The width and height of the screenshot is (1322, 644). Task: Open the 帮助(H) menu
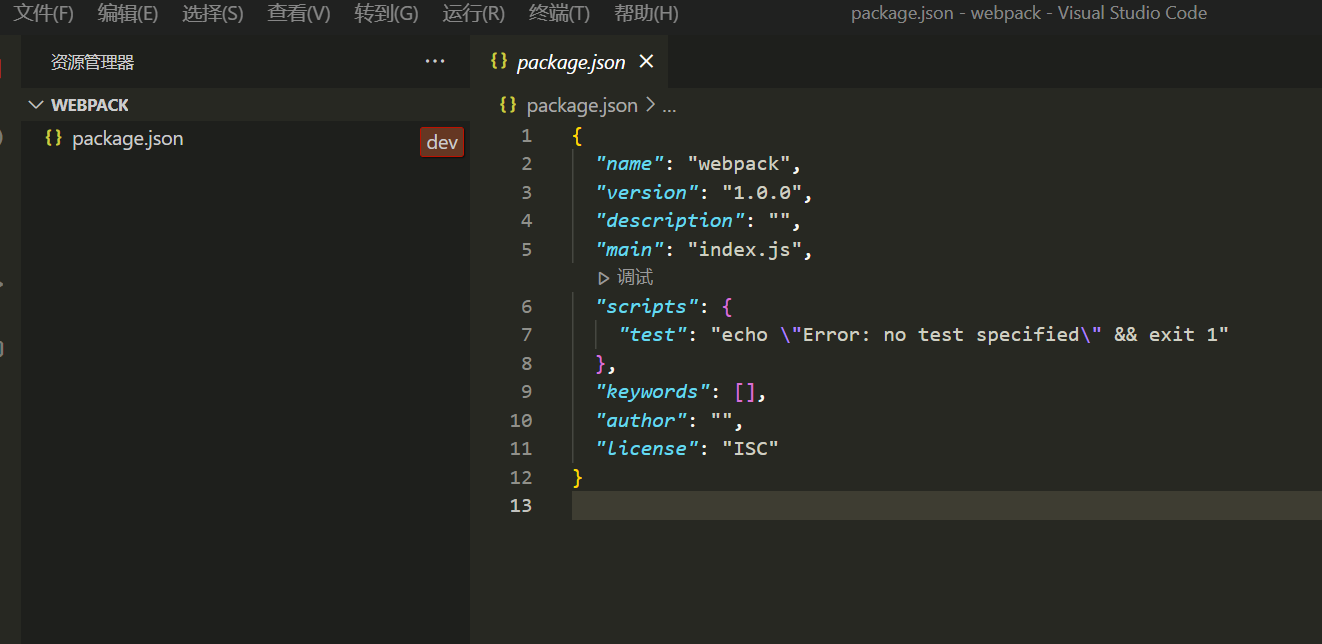(644, 15)
